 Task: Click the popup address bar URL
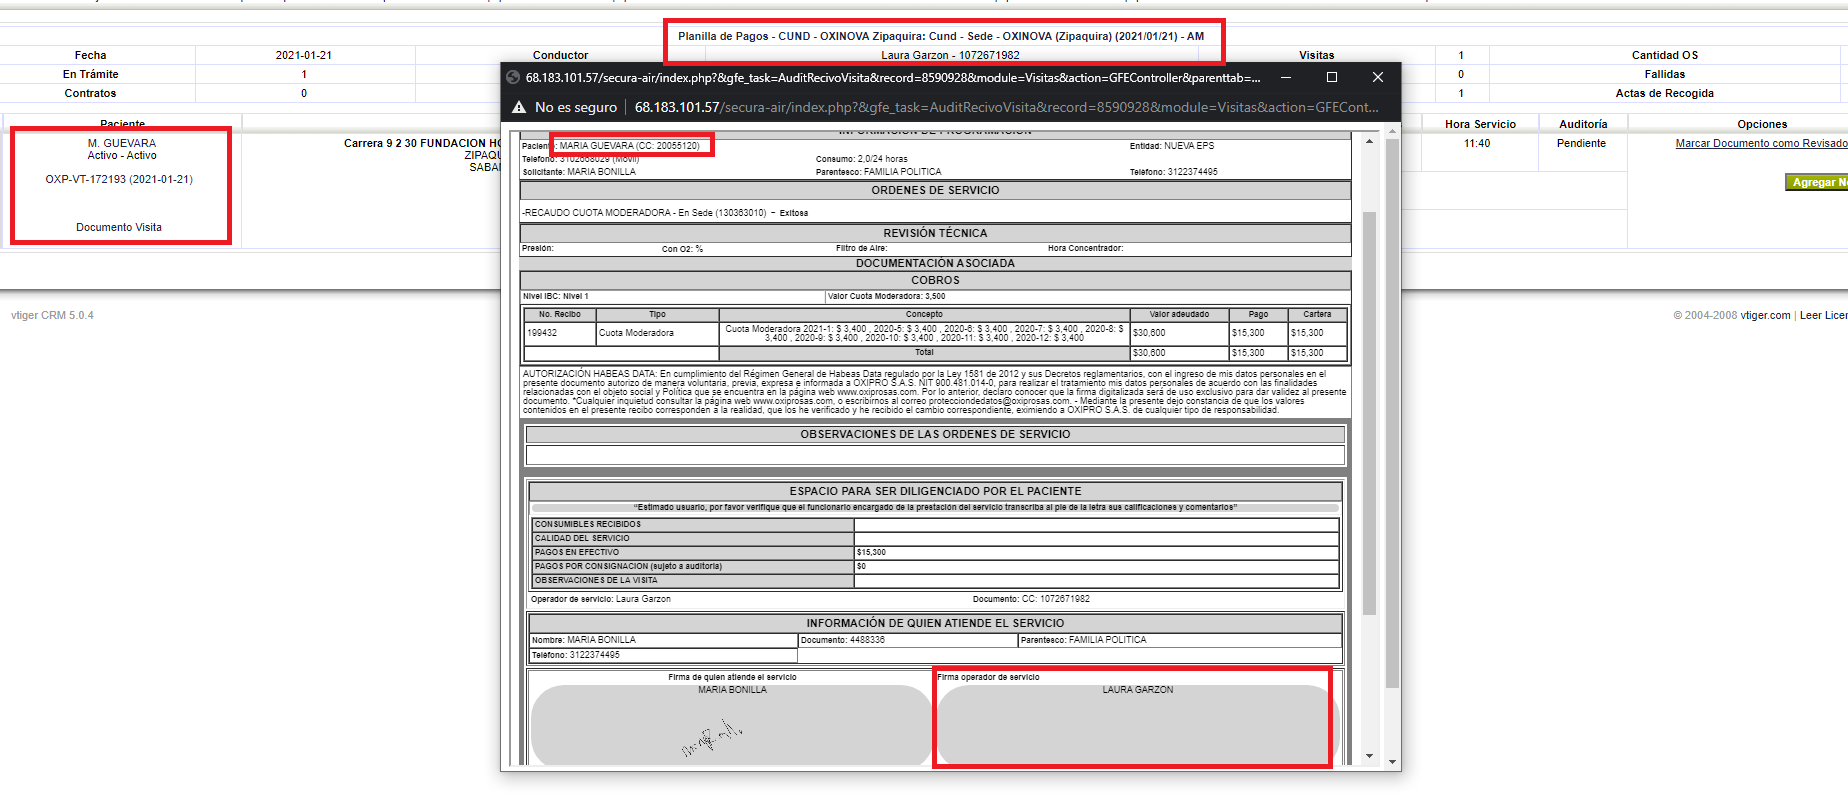(x=1006, y=107)
